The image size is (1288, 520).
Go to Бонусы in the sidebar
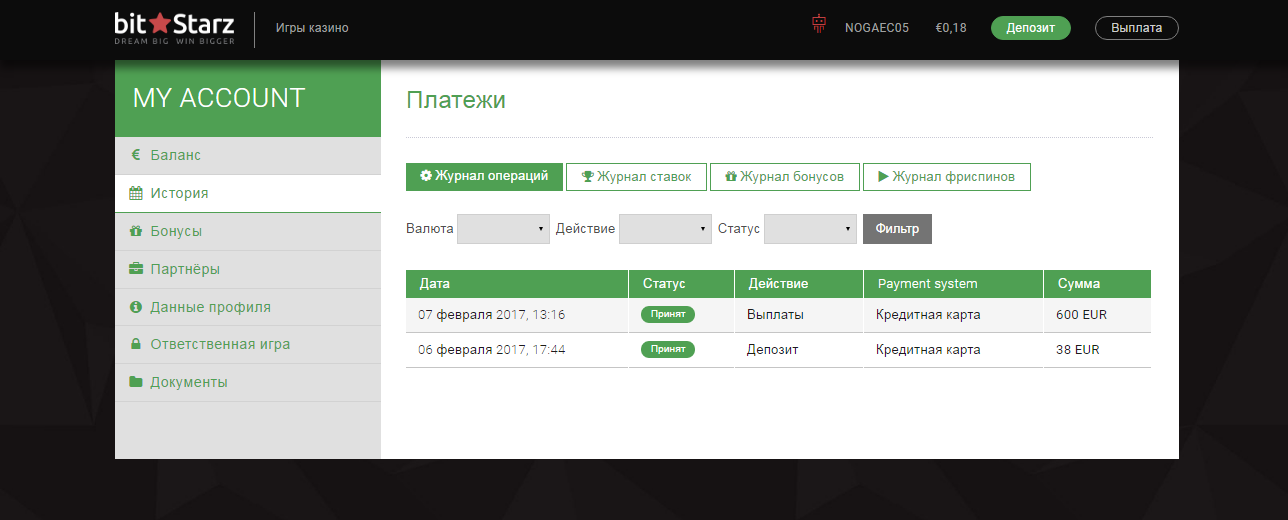click(248, 231)
